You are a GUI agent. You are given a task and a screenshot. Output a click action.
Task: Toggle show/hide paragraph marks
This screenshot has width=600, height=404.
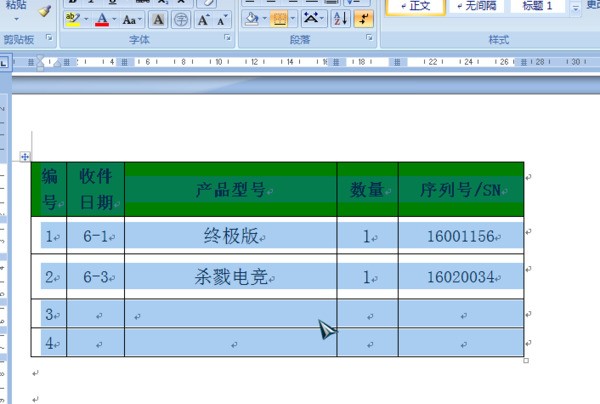point(364,19)
